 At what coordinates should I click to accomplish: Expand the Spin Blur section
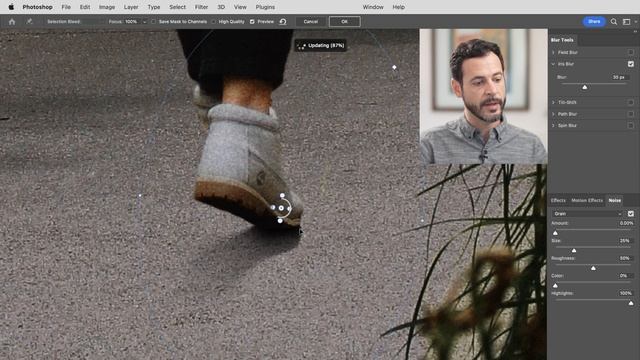point(553,126)
